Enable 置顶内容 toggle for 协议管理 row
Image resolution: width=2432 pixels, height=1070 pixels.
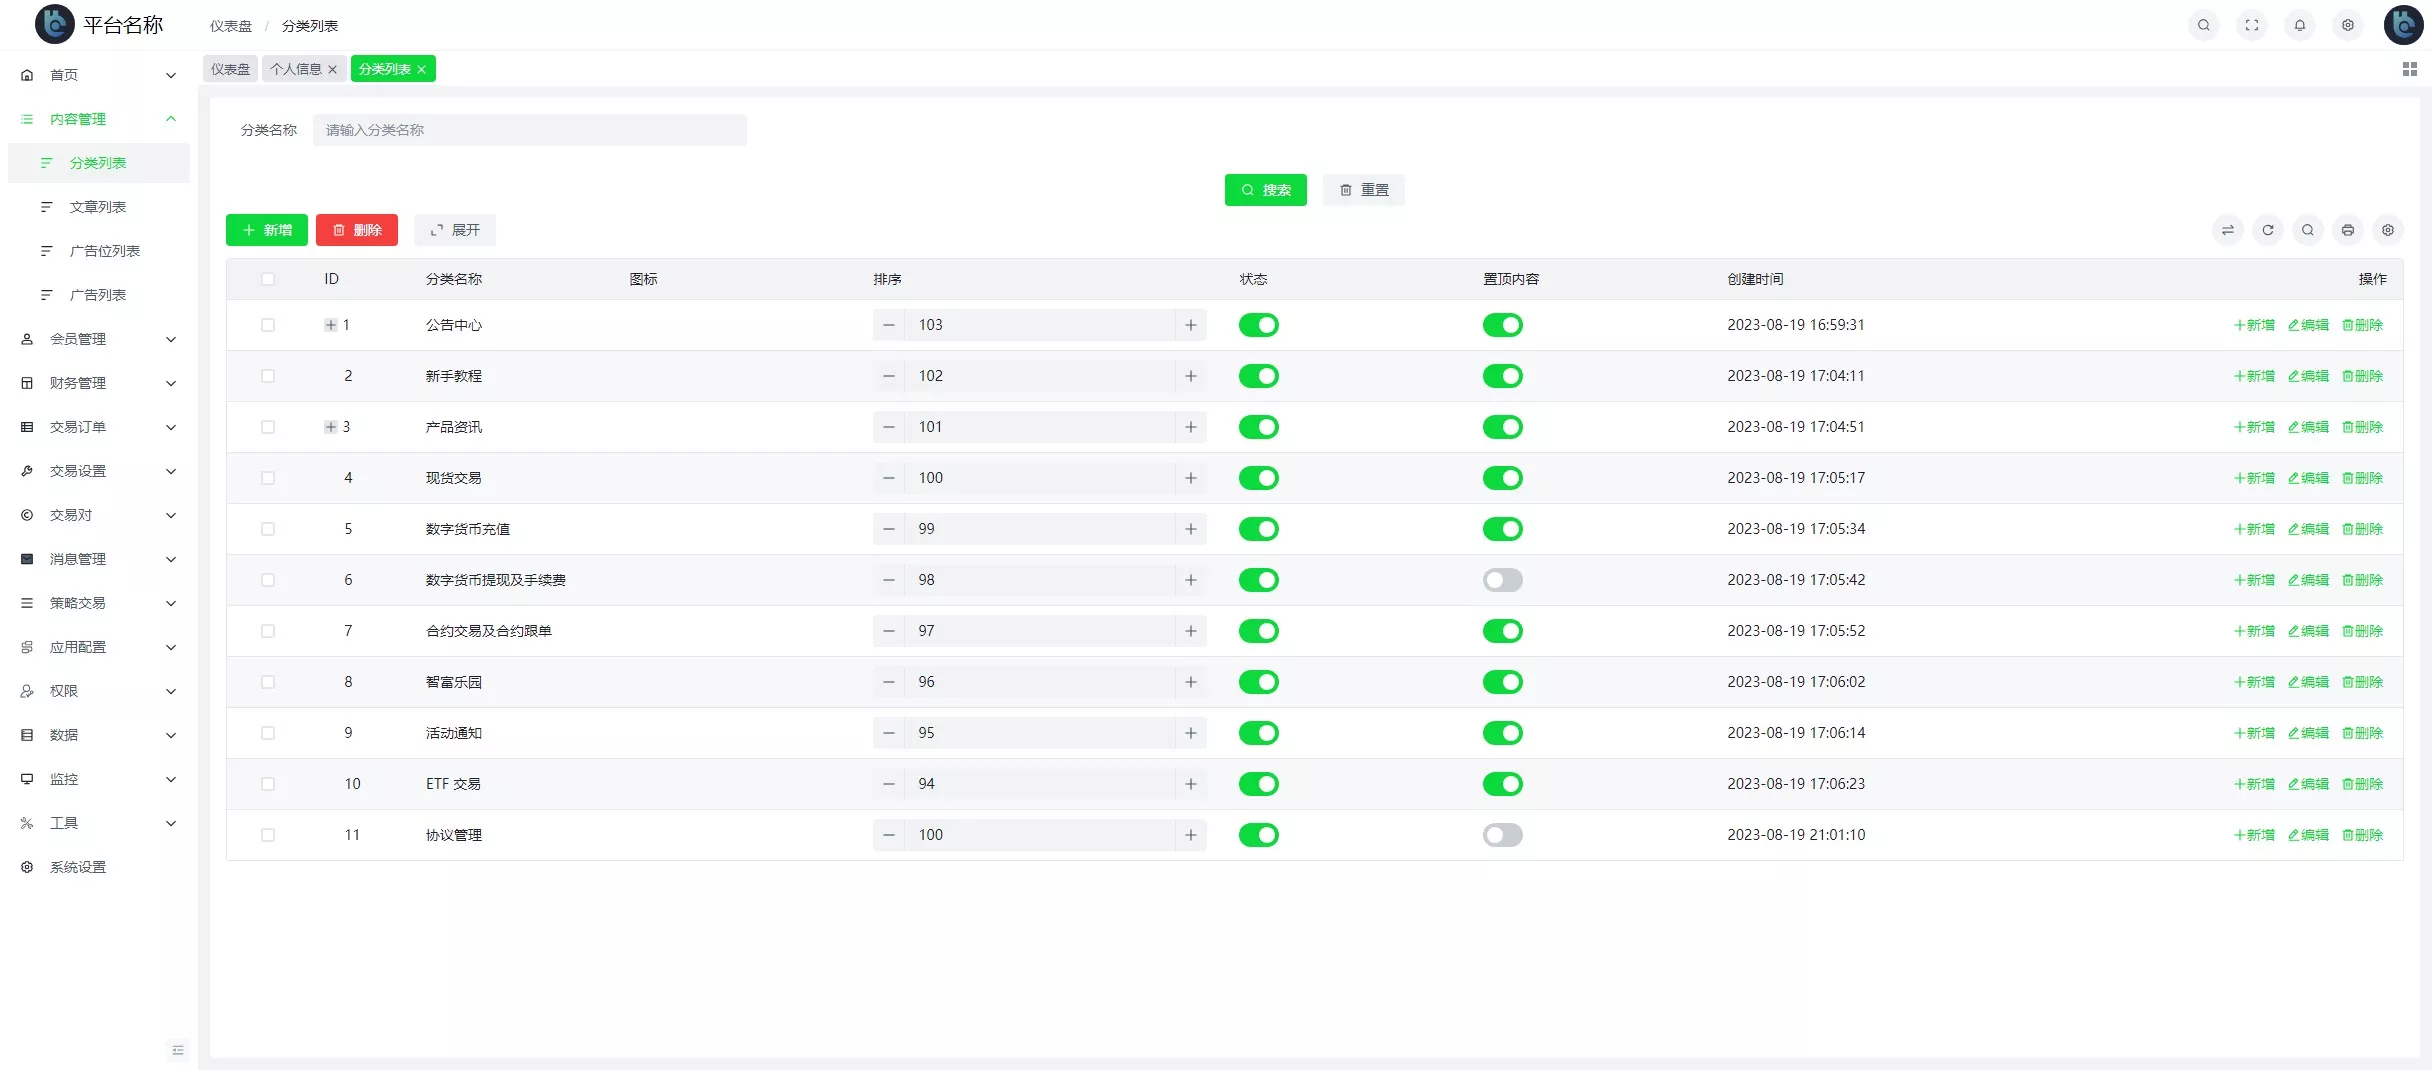(x=1502, y=835)
